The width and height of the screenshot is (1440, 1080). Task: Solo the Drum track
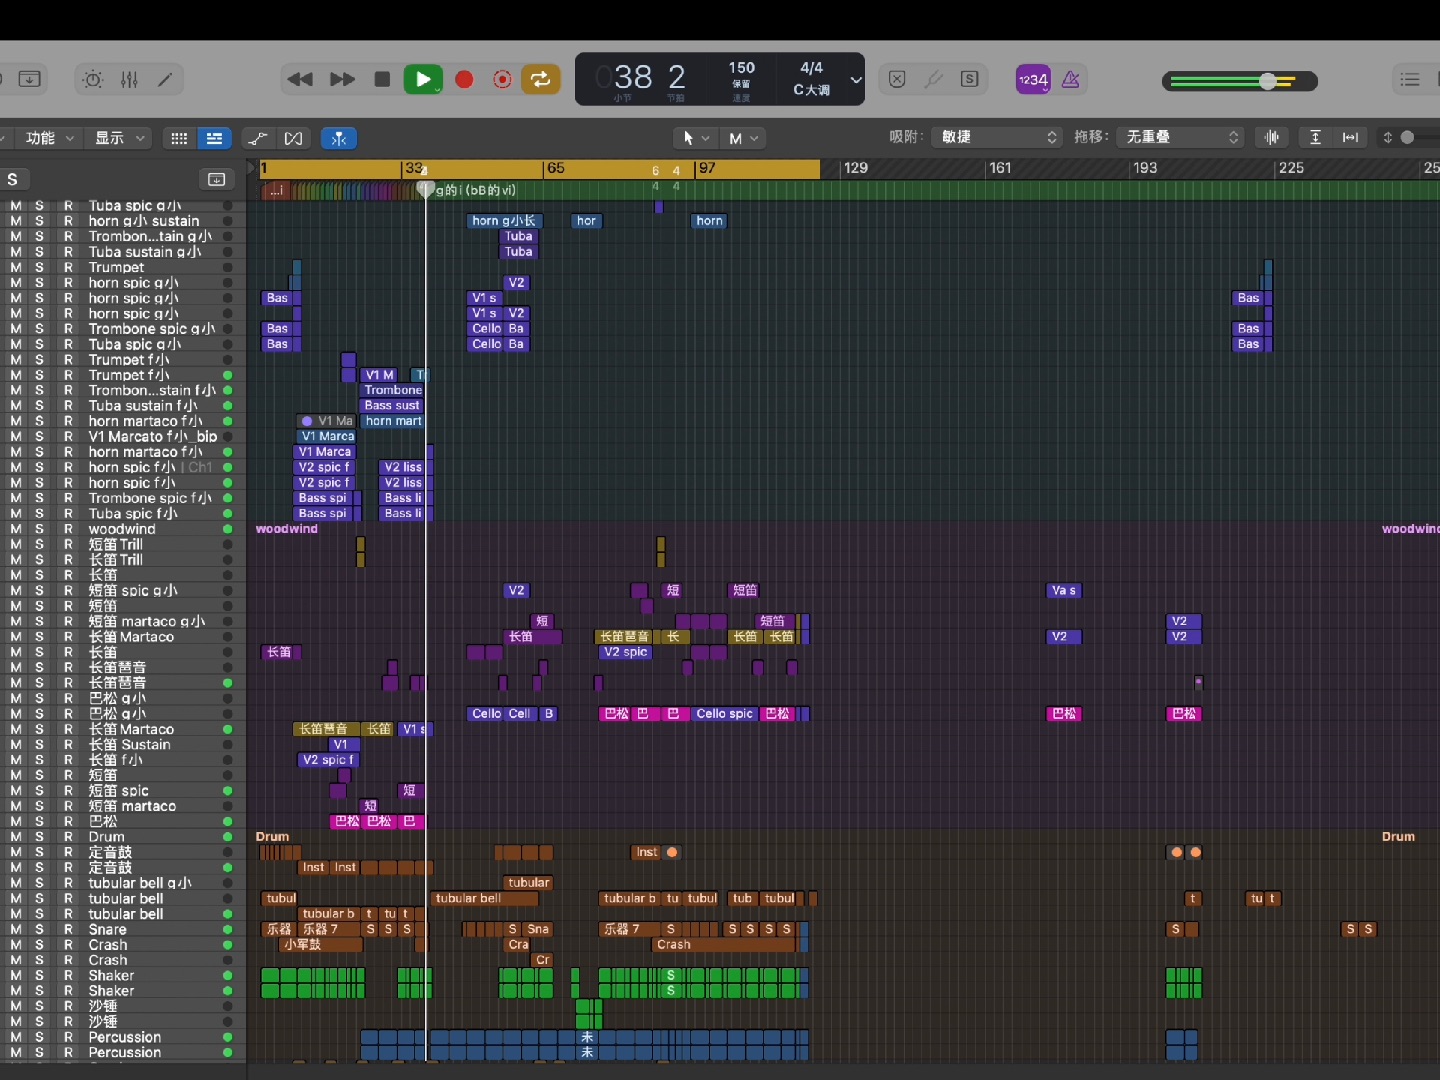pos(40,837)
